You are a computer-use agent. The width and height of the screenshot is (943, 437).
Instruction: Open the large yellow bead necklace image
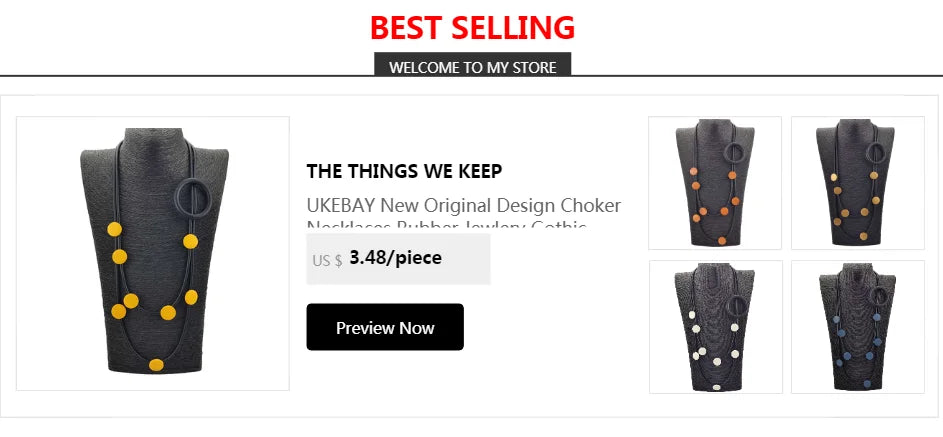(x=153, y=253)
